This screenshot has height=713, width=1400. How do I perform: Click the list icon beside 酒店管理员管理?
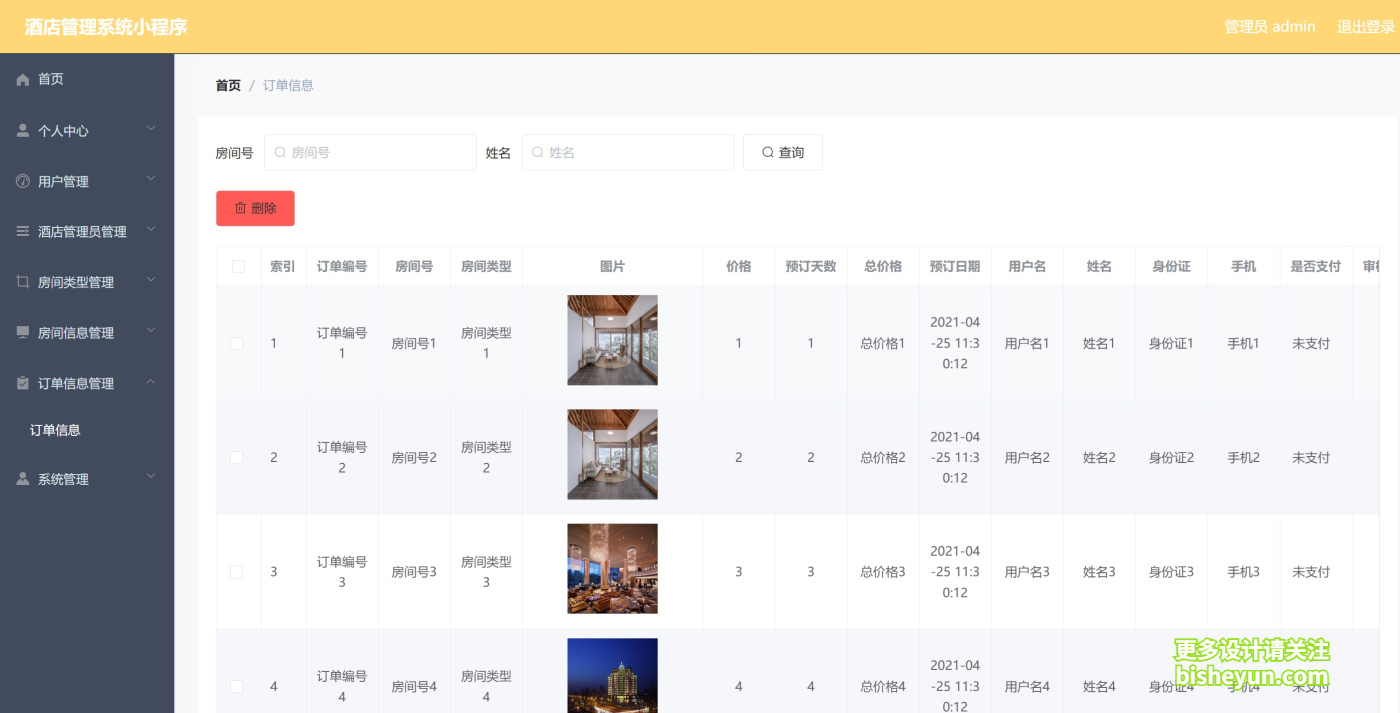pos(20,231)
